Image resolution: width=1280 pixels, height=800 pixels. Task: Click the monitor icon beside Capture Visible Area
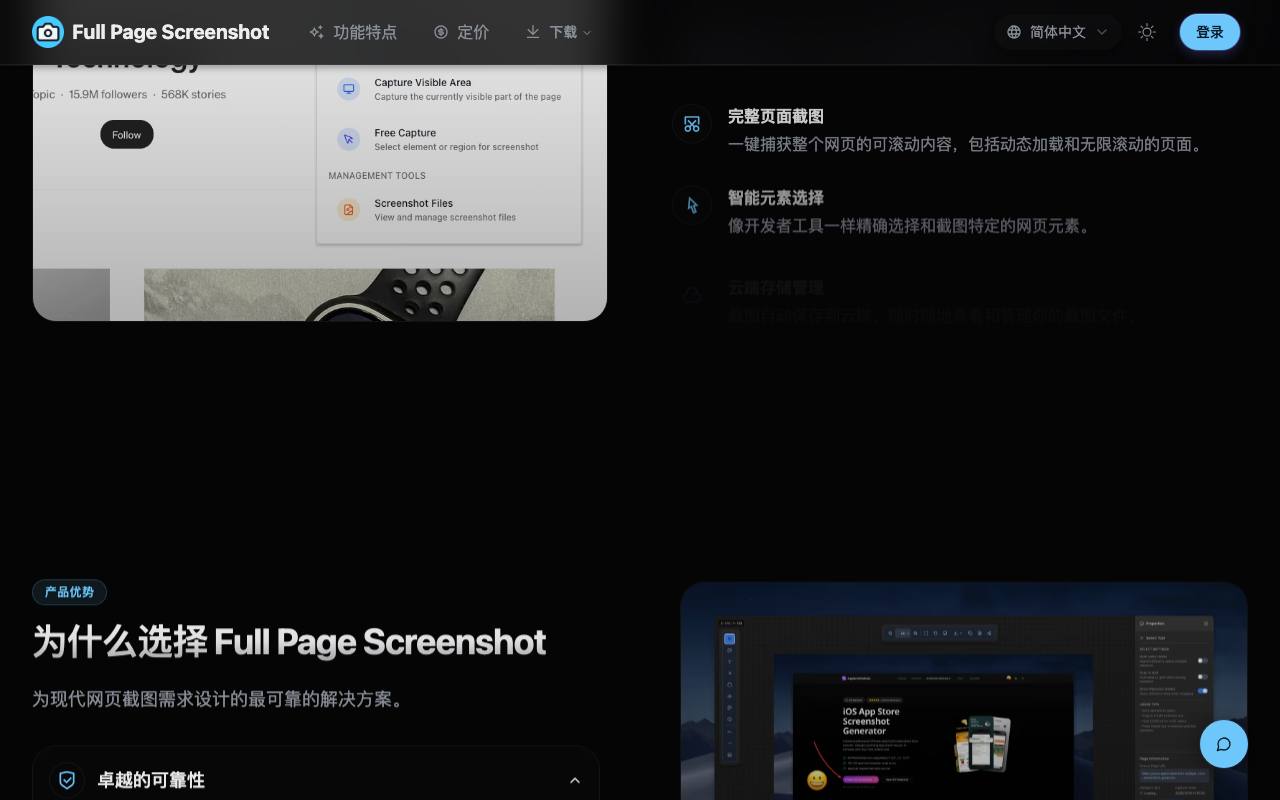click(349, 89)
